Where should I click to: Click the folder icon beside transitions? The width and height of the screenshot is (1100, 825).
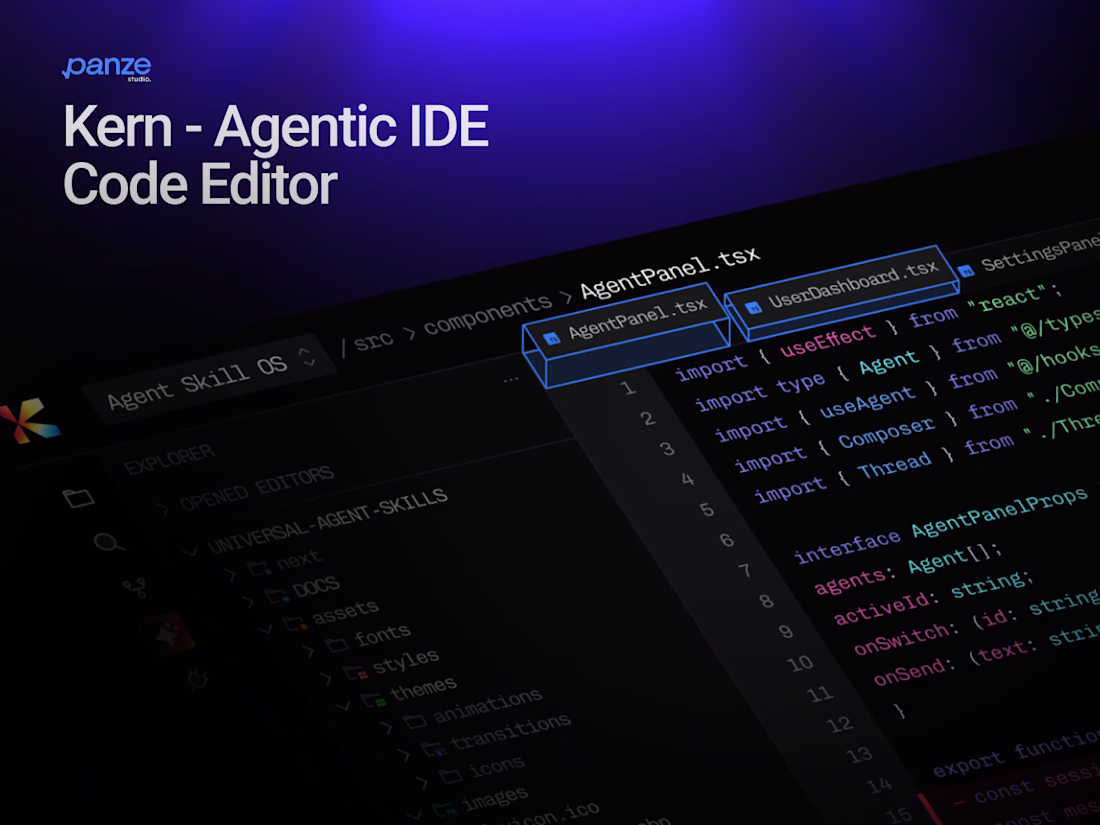tap(434, 749)
